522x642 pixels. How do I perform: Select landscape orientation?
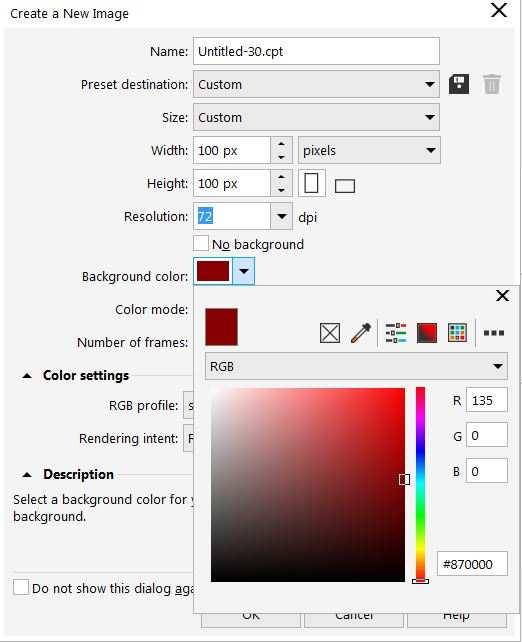[345, 186]
